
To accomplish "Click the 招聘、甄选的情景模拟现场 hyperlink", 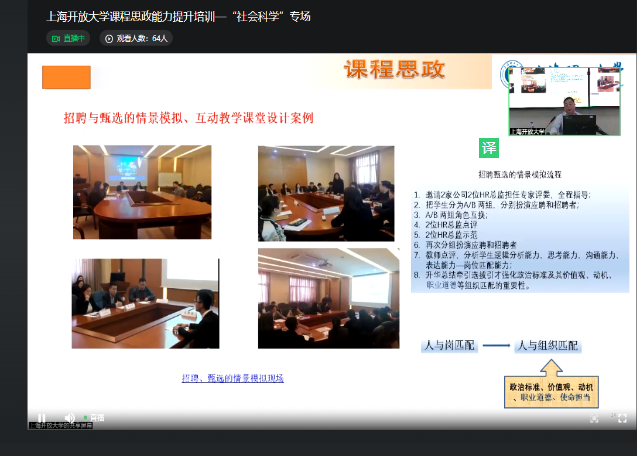I will tap(232, 378).
